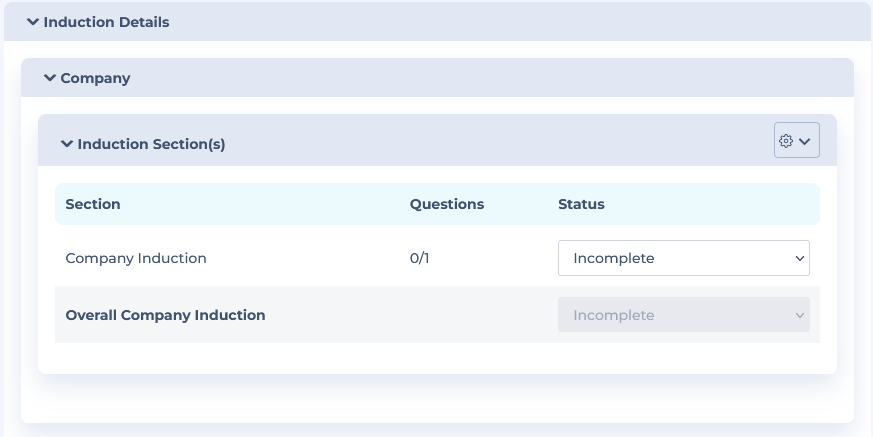The height and width of the screenshot is (437, 873).
Task: Click the disabled Overall status dropdown arrow
Action: [x=800, y=315]
